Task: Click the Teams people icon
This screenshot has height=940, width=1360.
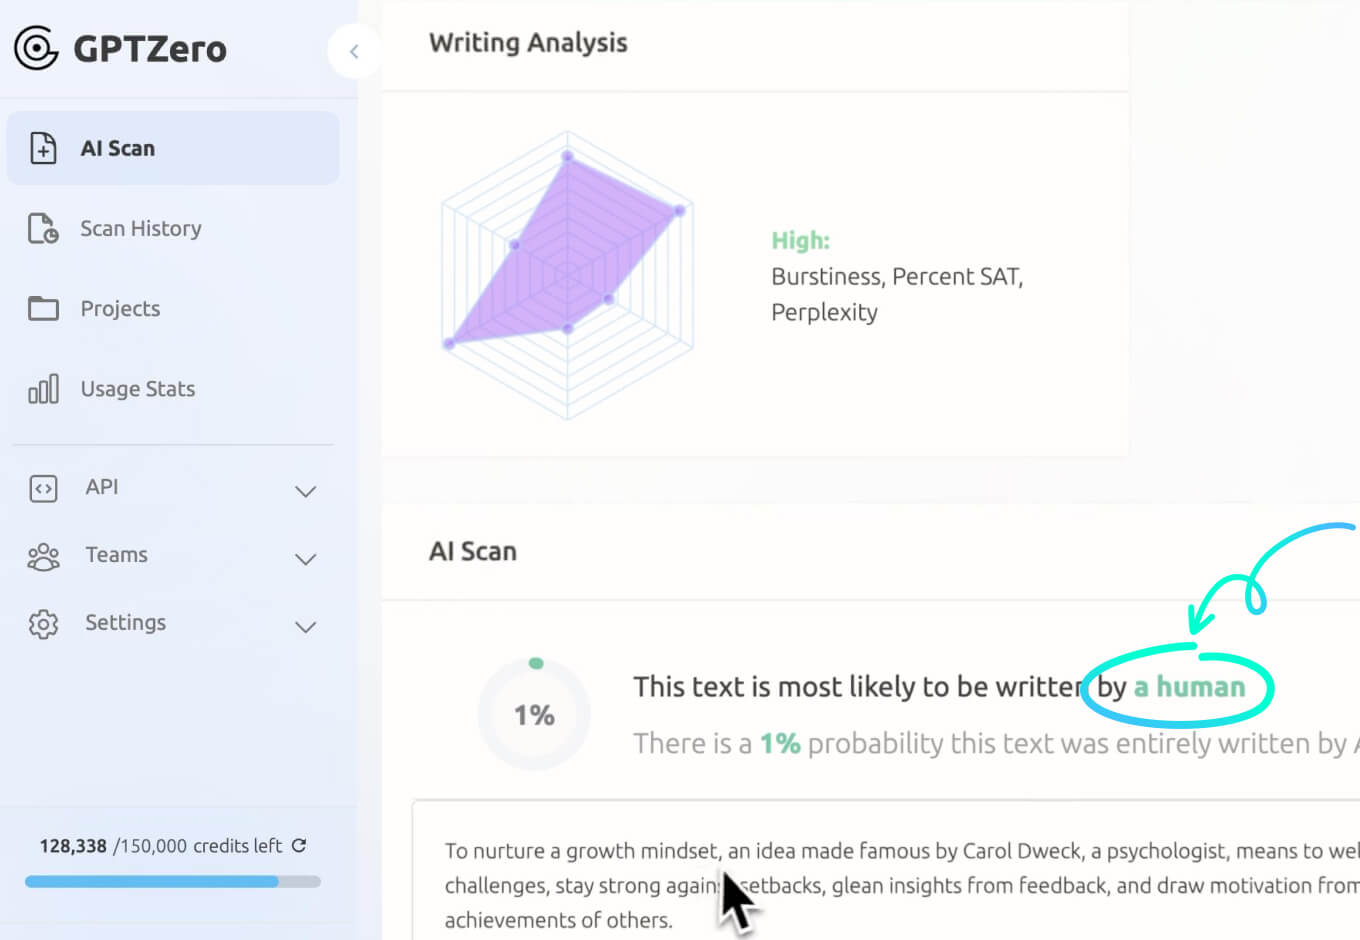Action: [43, 556]
